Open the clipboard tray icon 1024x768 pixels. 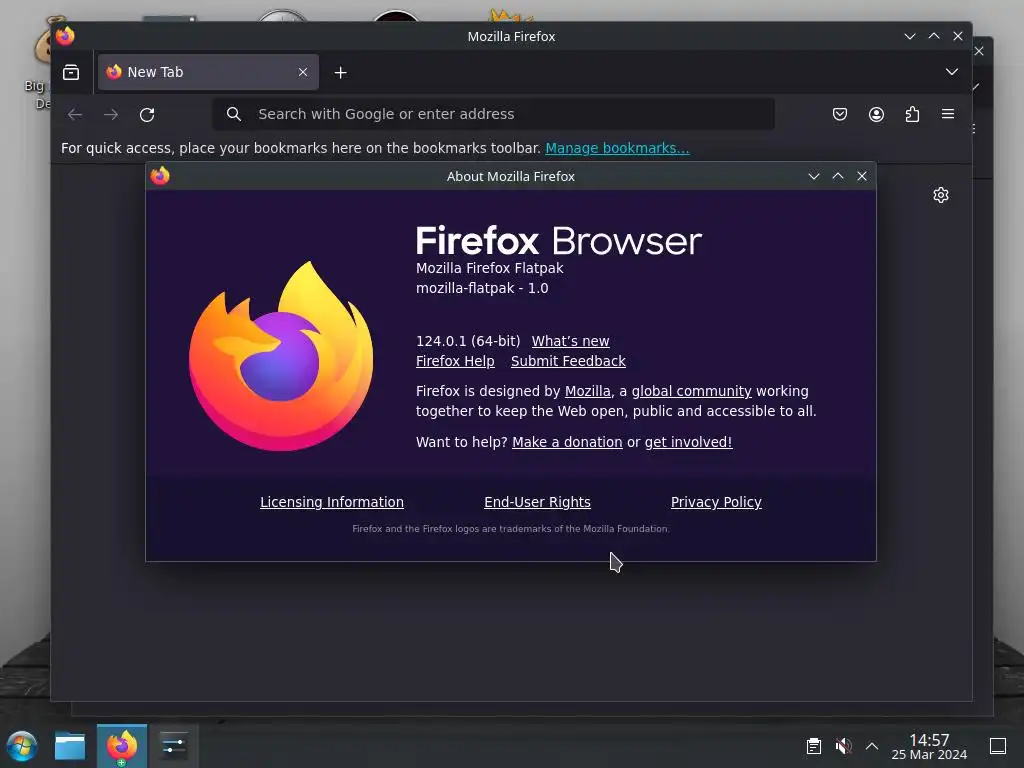[x=814, y=746]
